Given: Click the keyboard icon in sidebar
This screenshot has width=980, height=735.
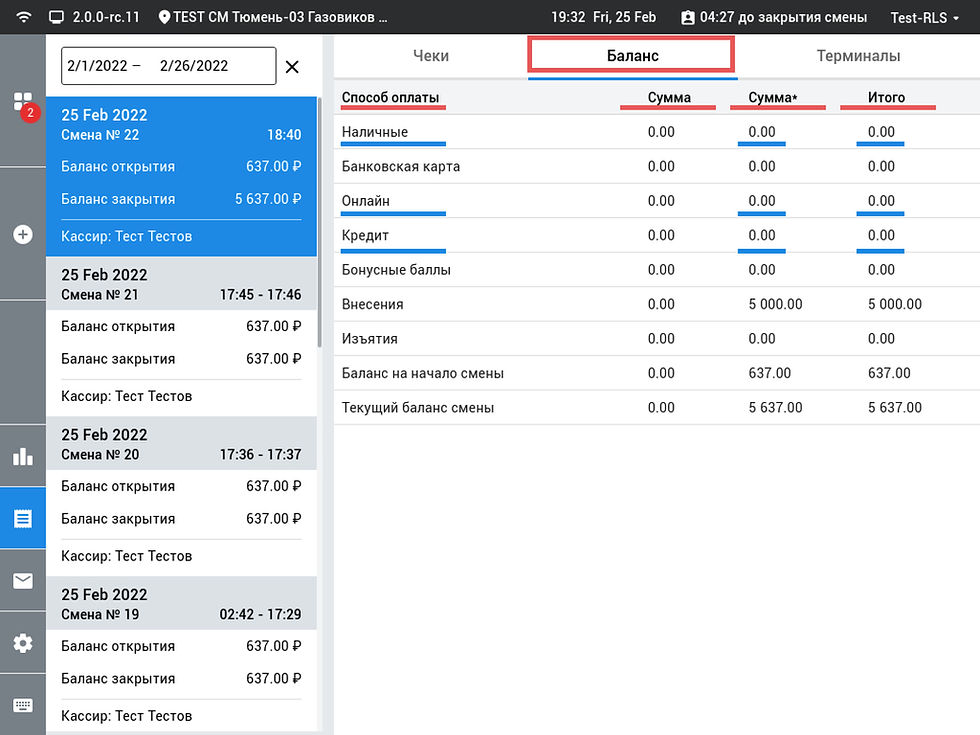Looking at the screenshot, I should (x=23, y=706).
